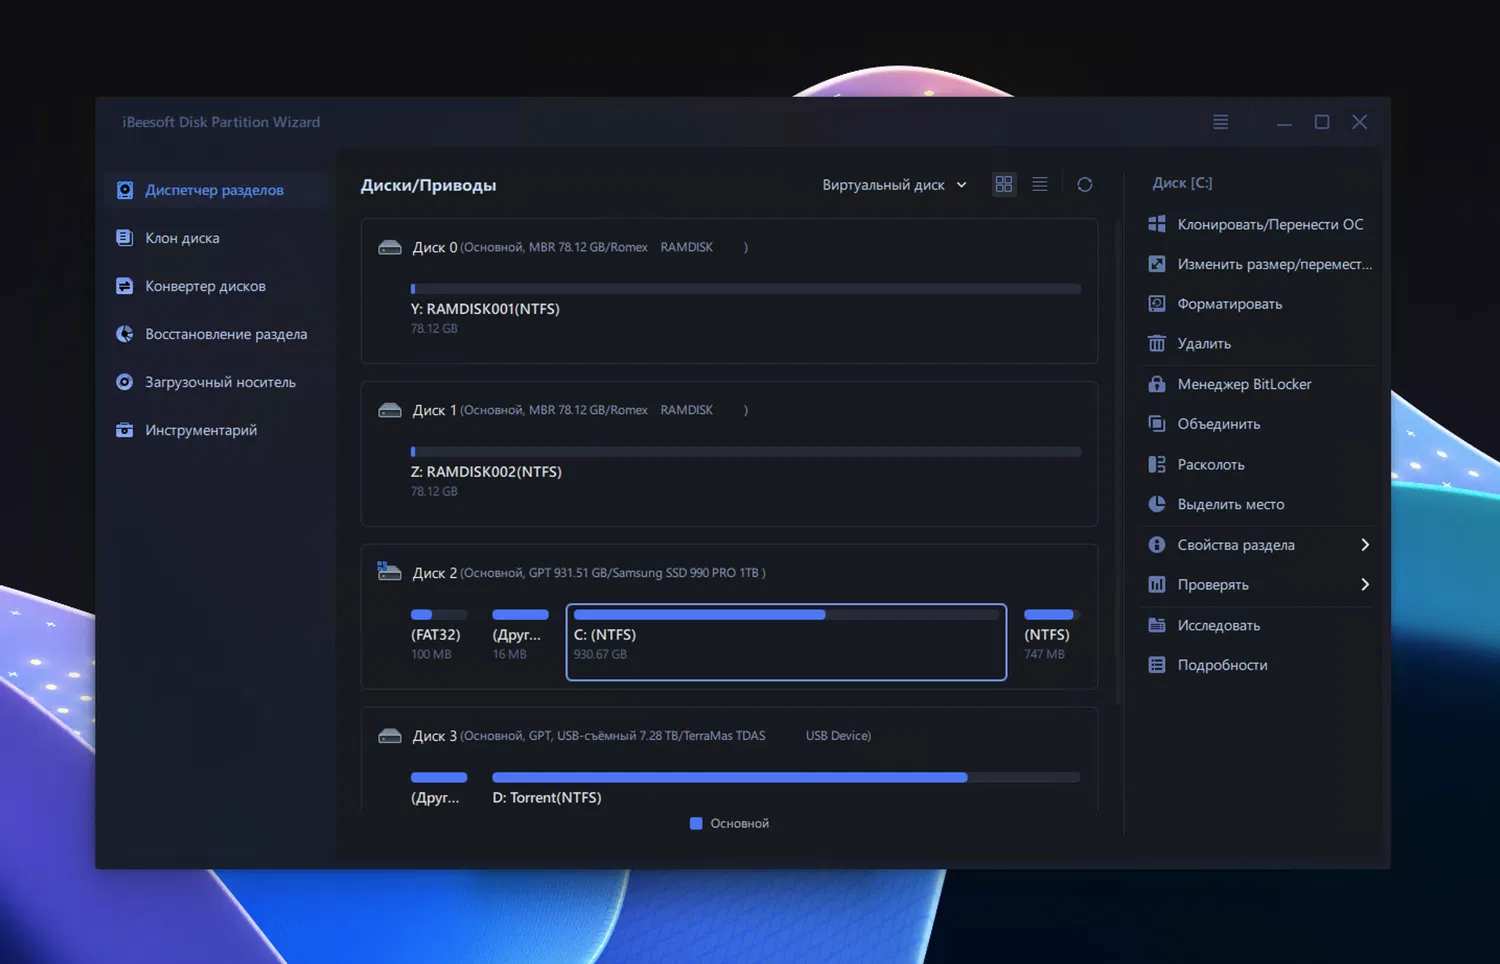Screen dimensions: 1500x964
Task: Click the Клонировать/Перенести ОС Windows icon
Action: click(x=1157, y=224)
